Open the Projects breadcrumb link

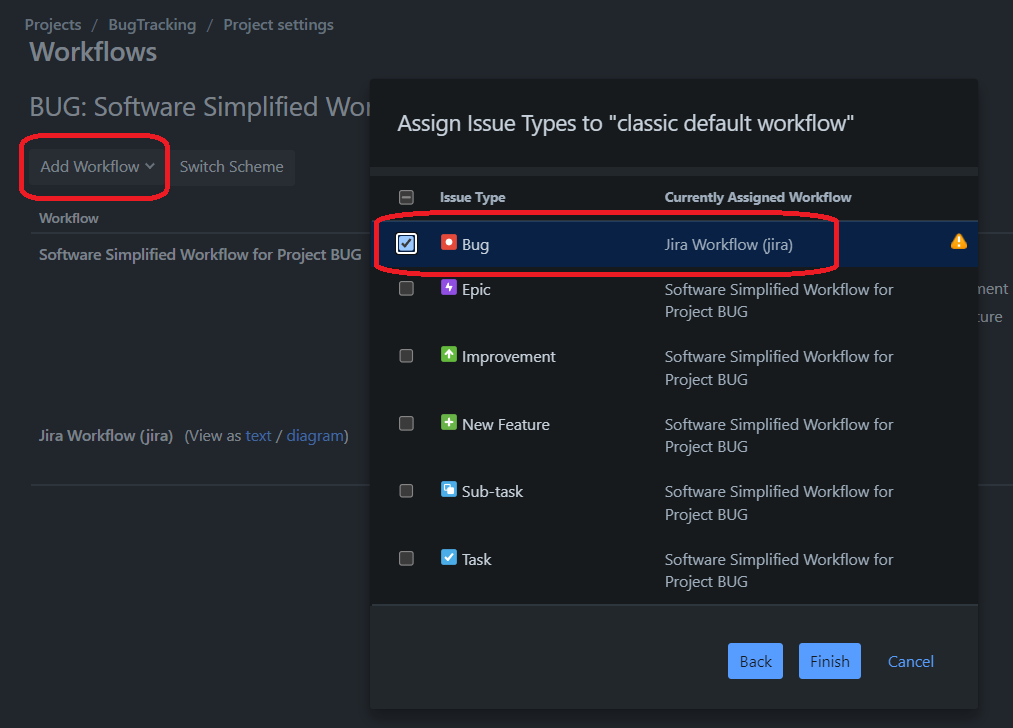pyautogui.click(x=53, y=25)
